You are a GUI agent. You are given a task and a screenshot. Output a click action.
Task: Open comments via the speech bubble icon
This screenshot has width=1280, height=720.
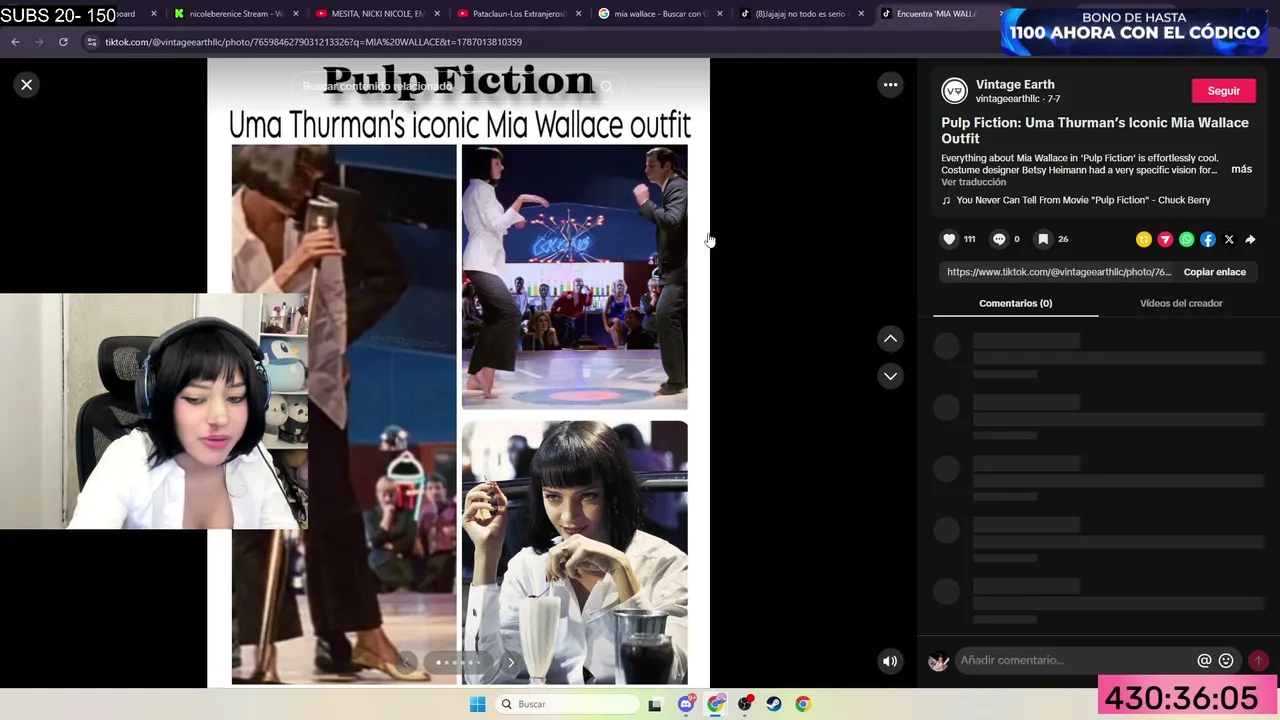[998, 239]
